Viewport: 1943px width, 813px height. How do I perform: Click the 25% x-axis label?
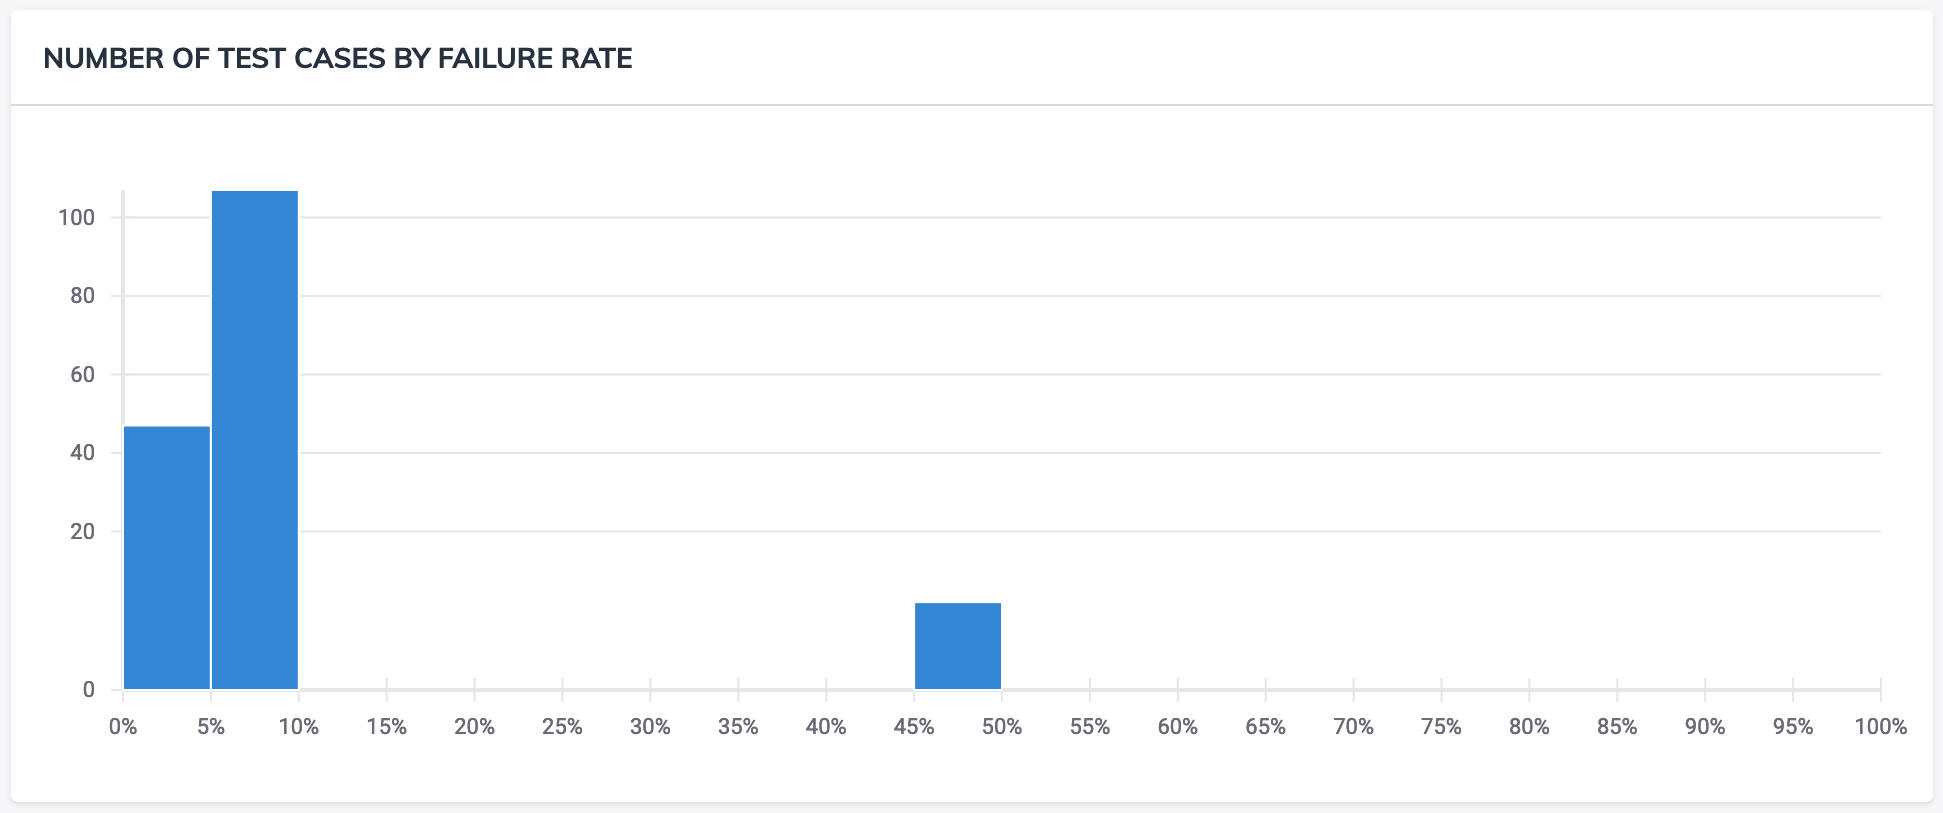pos(562,727)
